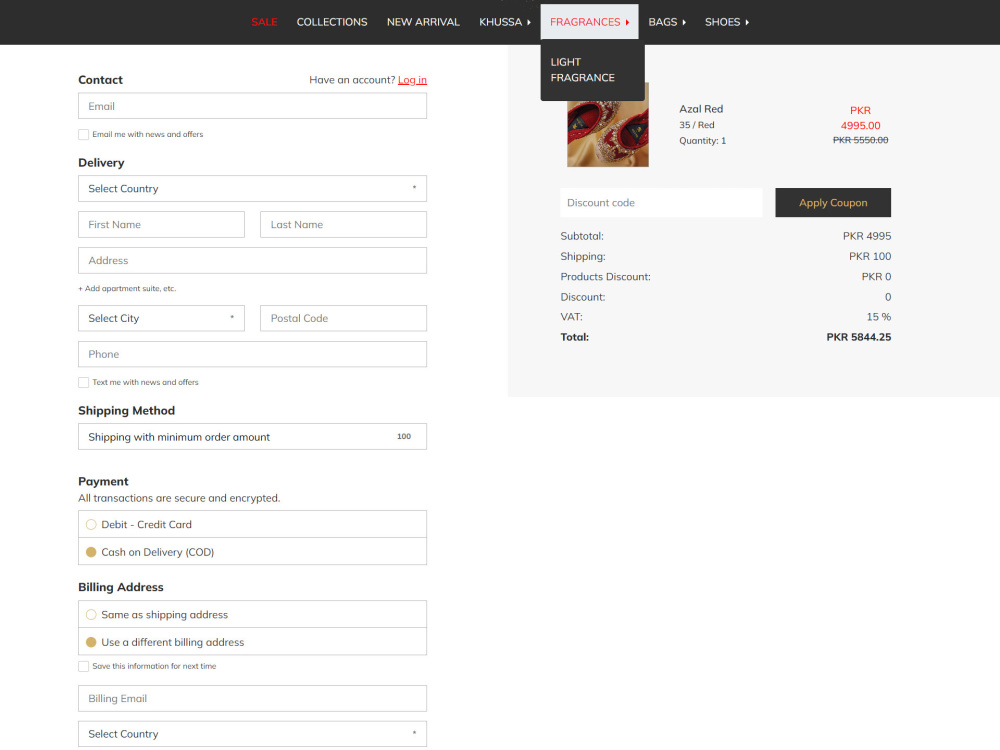Click the Azal Red product name

click(x=701, y=109)
